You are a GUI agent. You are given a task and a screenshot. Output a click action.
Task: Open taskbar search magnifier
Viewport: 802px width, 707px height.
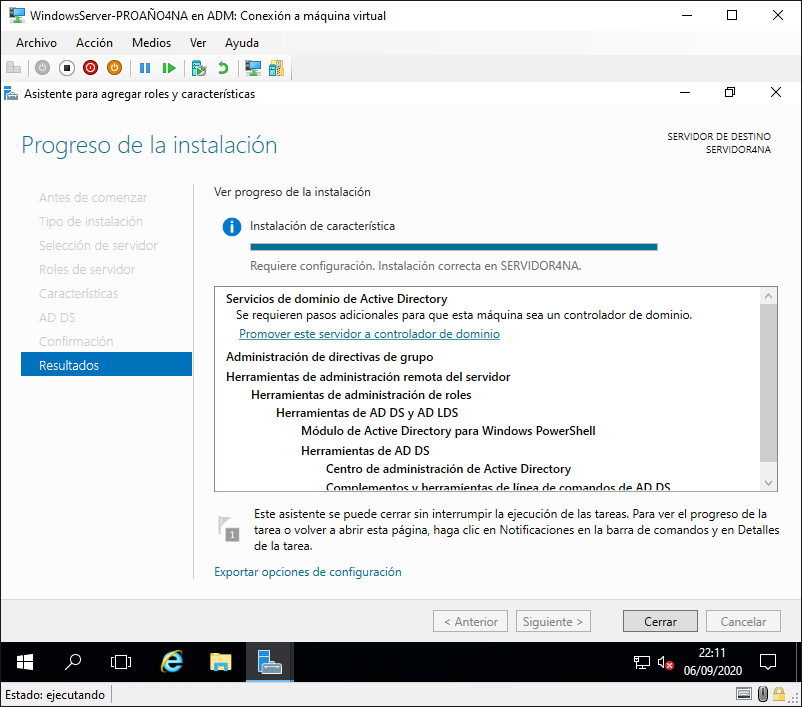73,662
